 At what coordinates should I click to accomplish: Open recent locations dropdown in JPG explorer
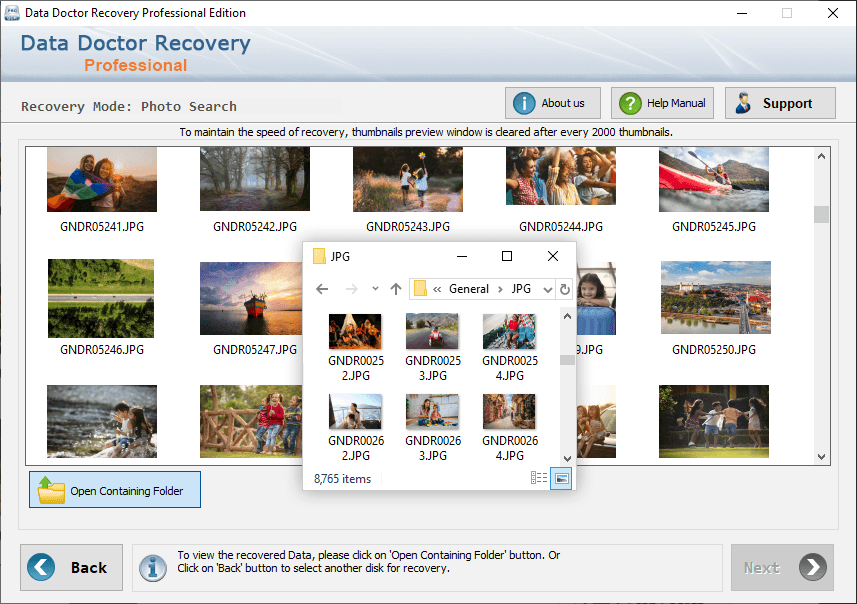pos(375,288)
